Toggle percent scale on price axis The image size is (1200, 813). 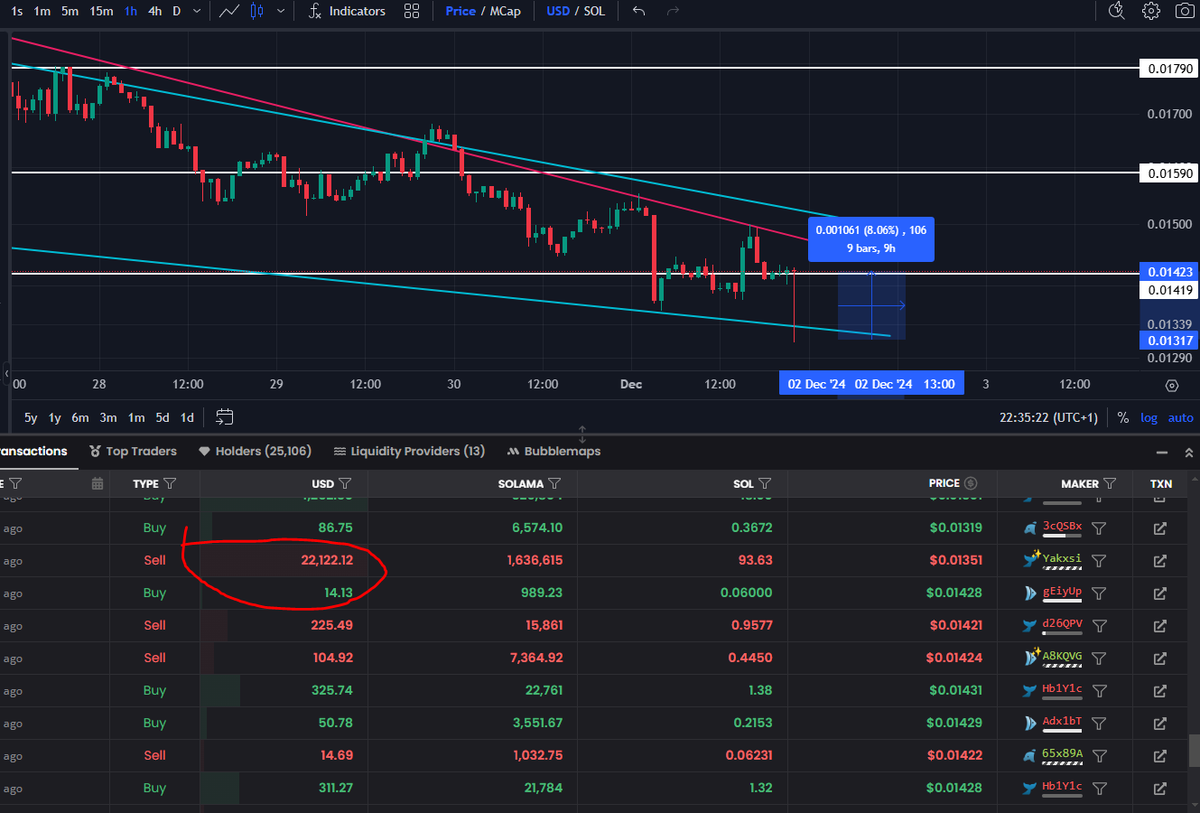1123,417
